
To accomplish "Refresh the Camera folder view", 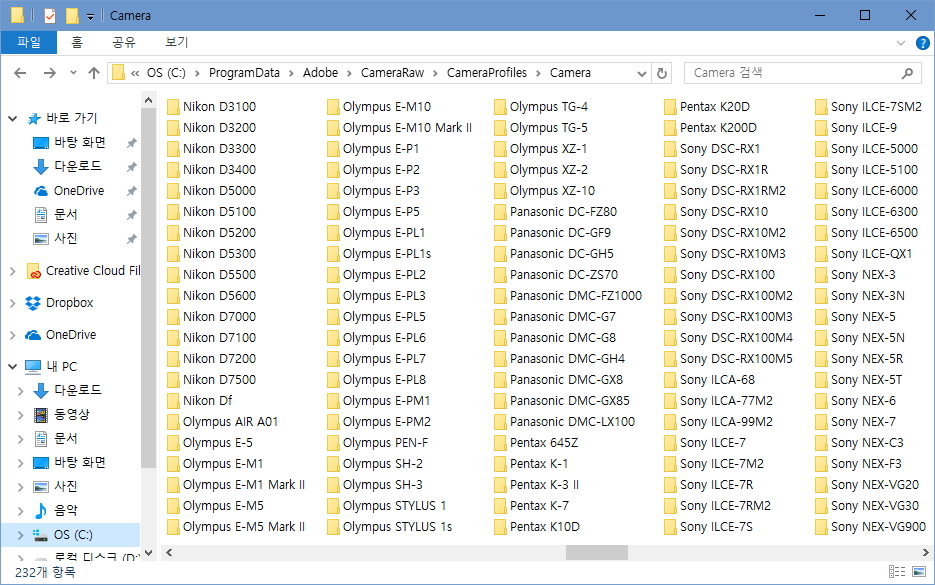I will 662,73.
